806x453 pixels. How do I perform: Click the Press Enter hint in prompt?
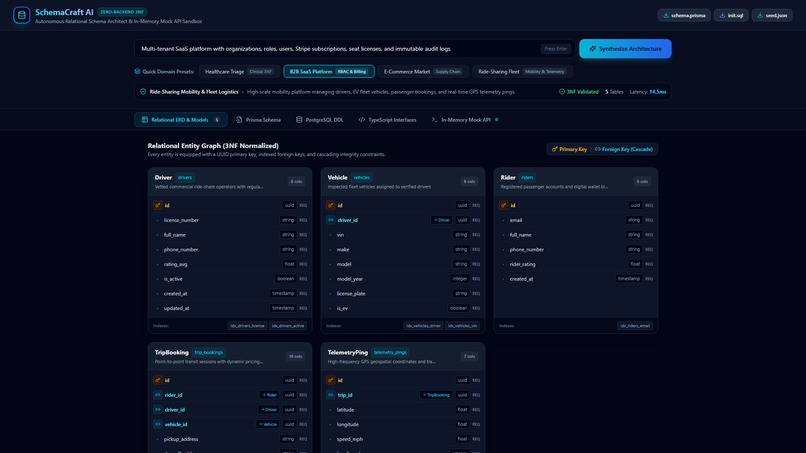[x=556, y=49]
